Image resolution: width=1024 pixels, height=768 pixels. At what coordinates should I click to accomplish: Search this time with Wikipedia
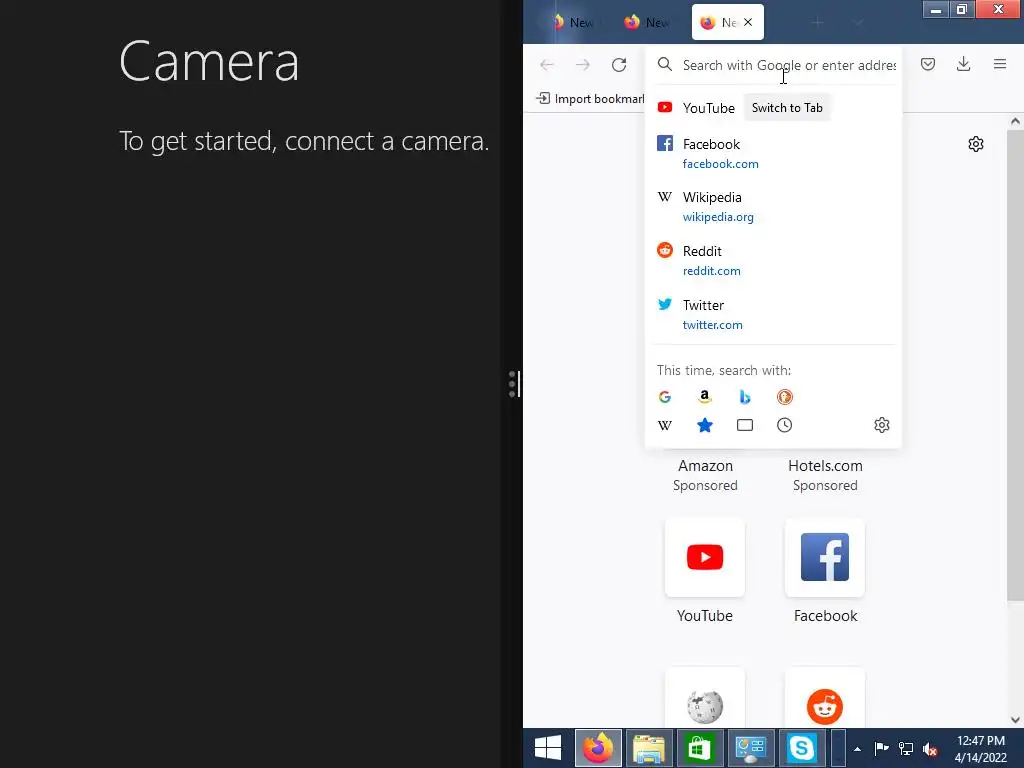tap(665, 425)
